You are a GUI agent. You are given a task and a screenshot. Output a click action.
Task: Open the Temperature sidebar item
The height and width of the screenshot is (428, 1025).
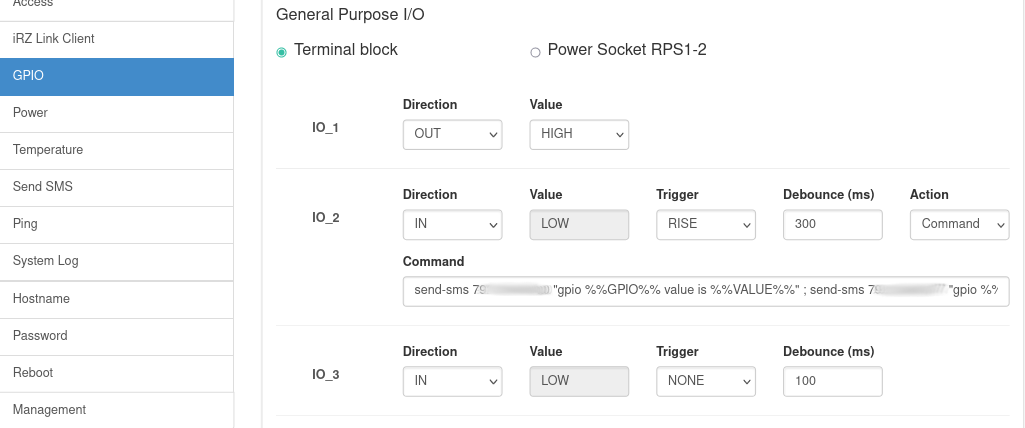(48, 150)
